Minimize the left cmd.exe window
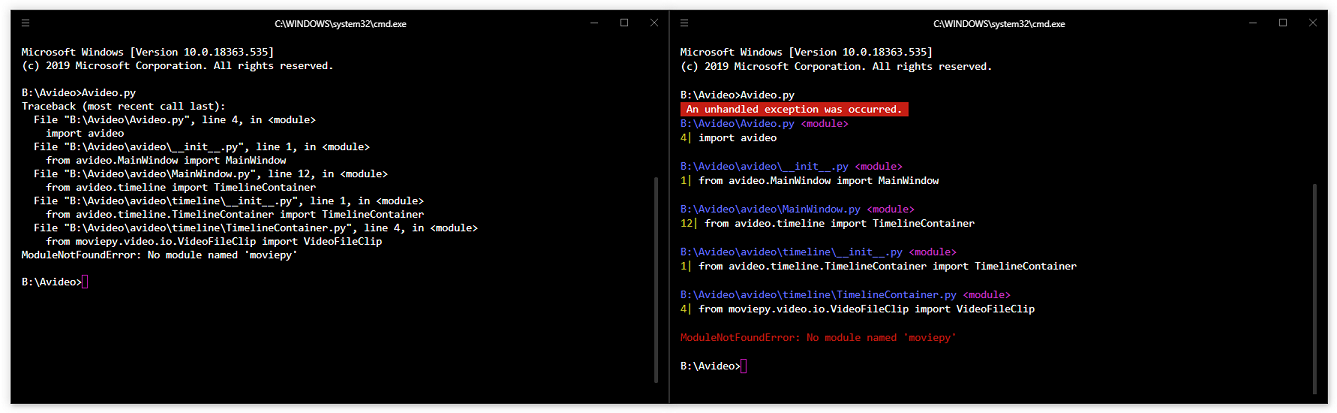This screenshot has height=413, width=1337. click(x=594, y=22)
